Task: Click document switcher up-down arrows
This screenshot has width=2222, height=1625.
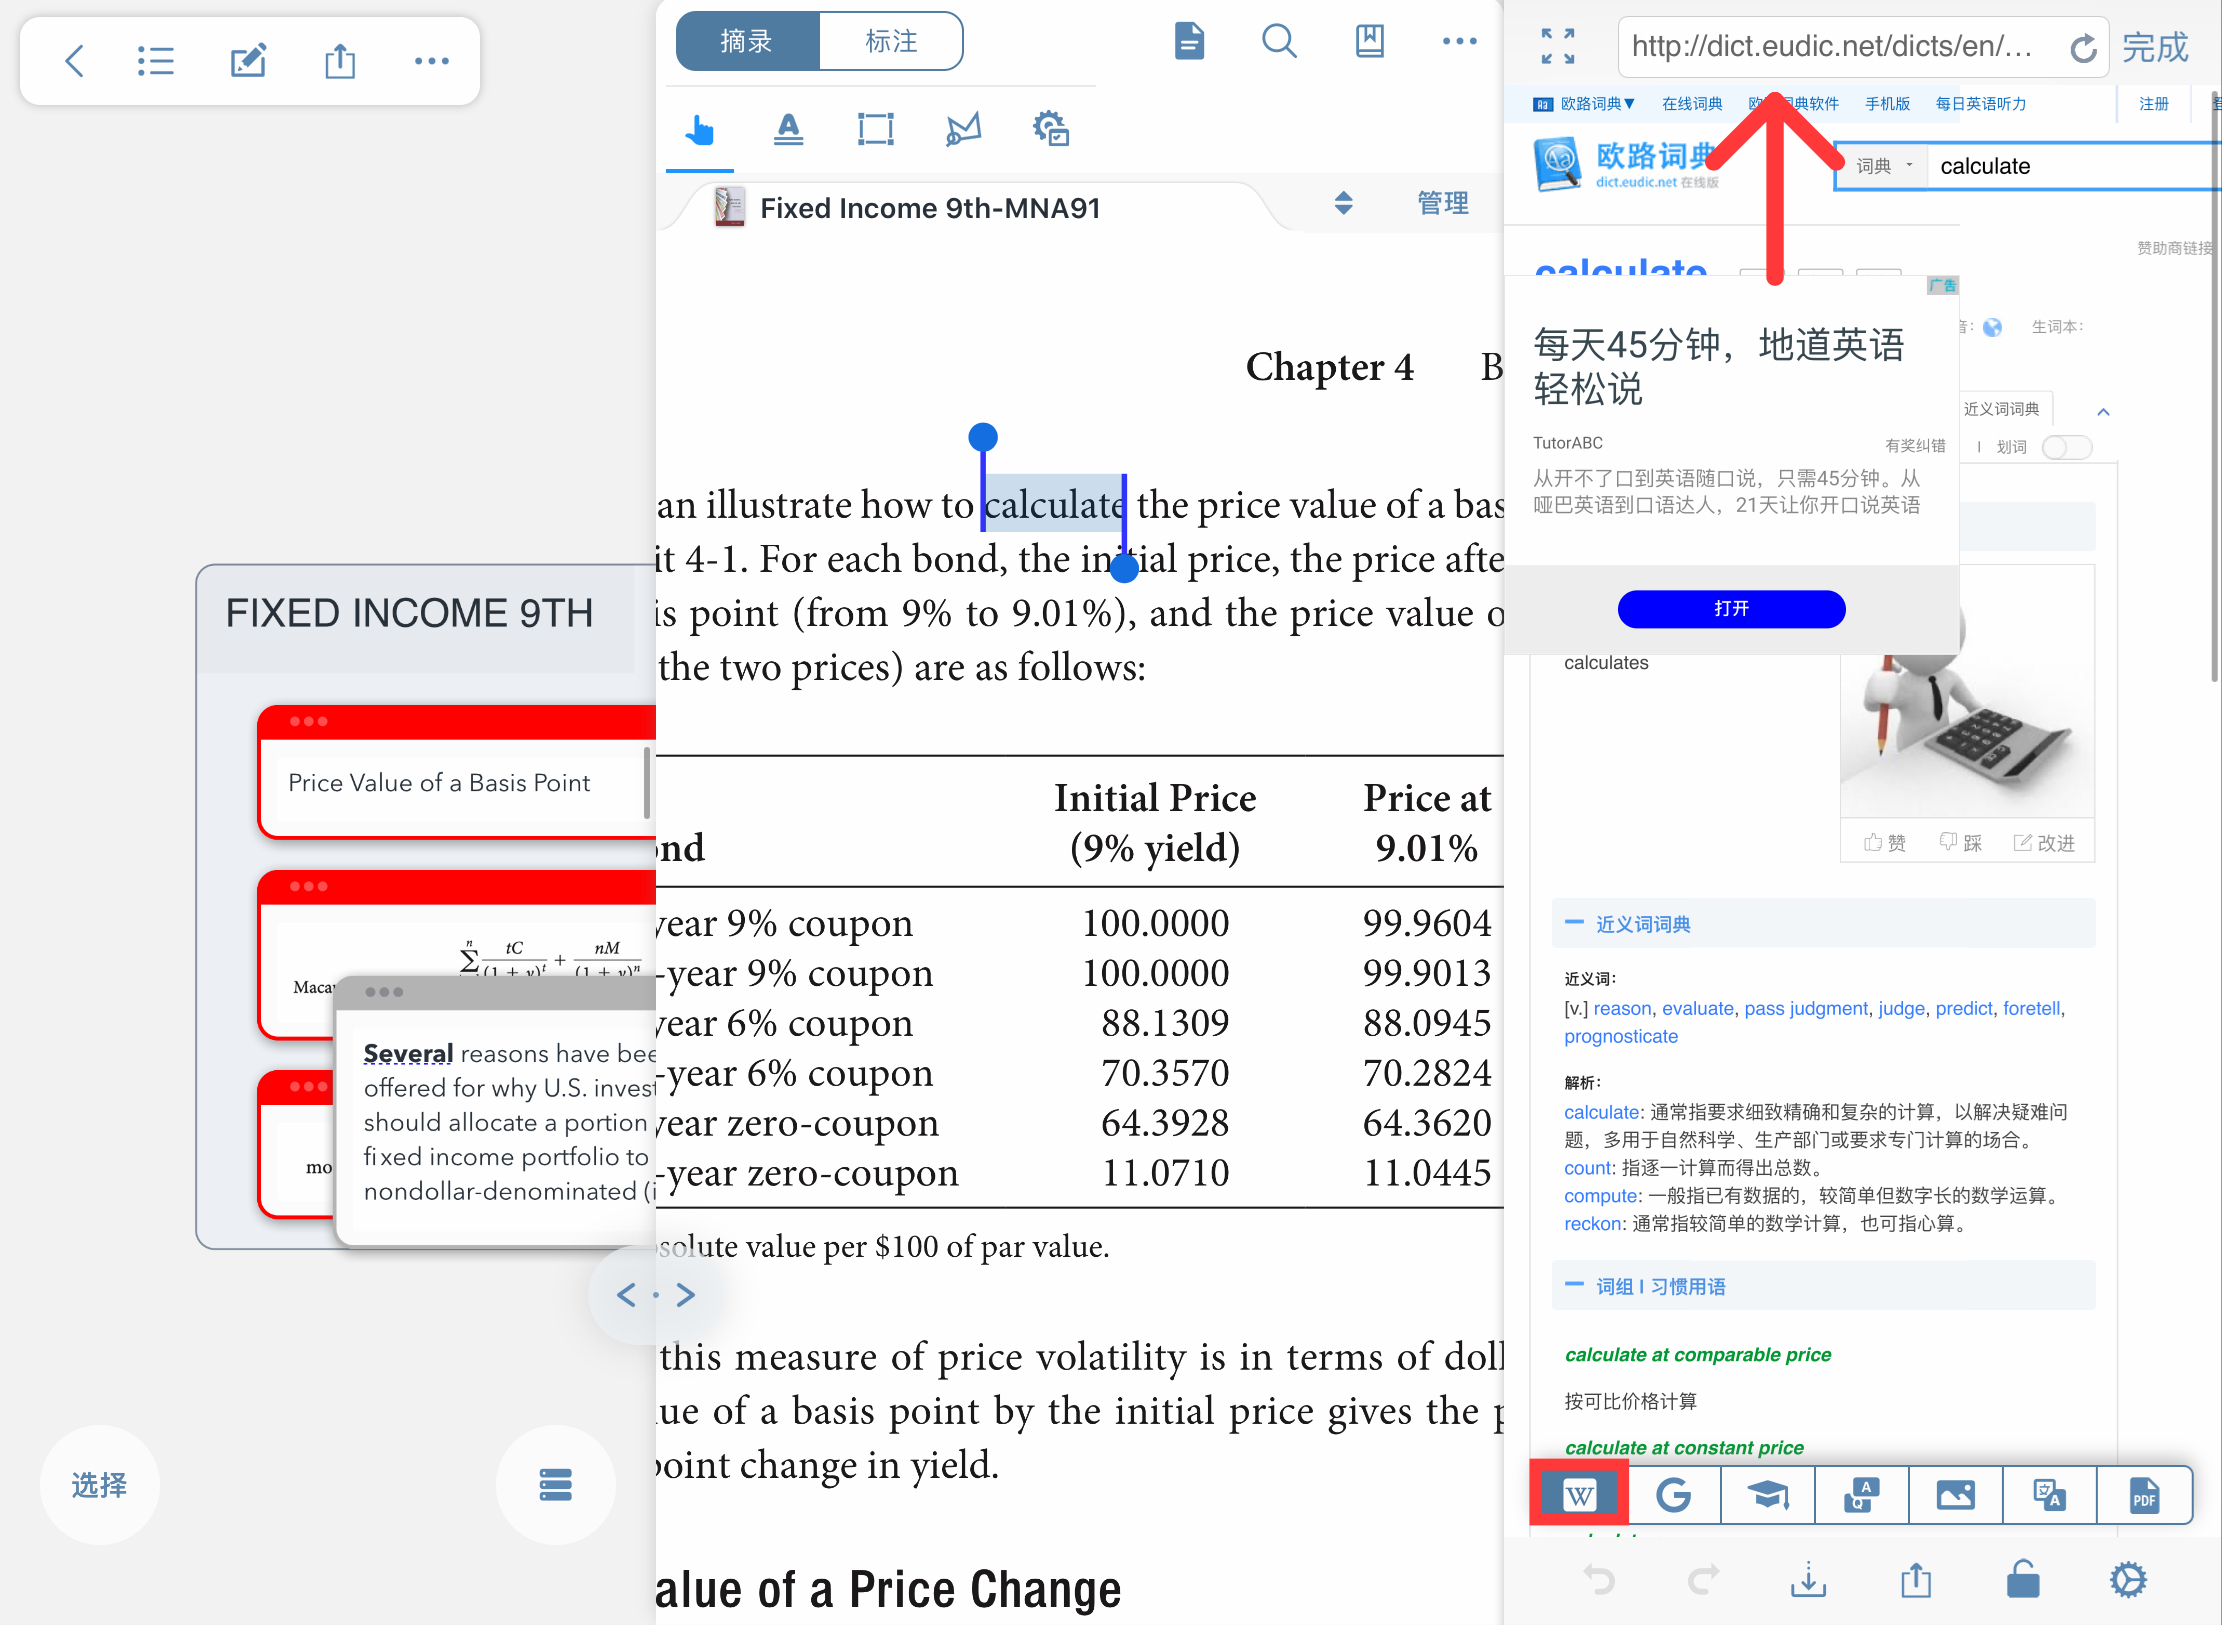Action: [1343, 204]
